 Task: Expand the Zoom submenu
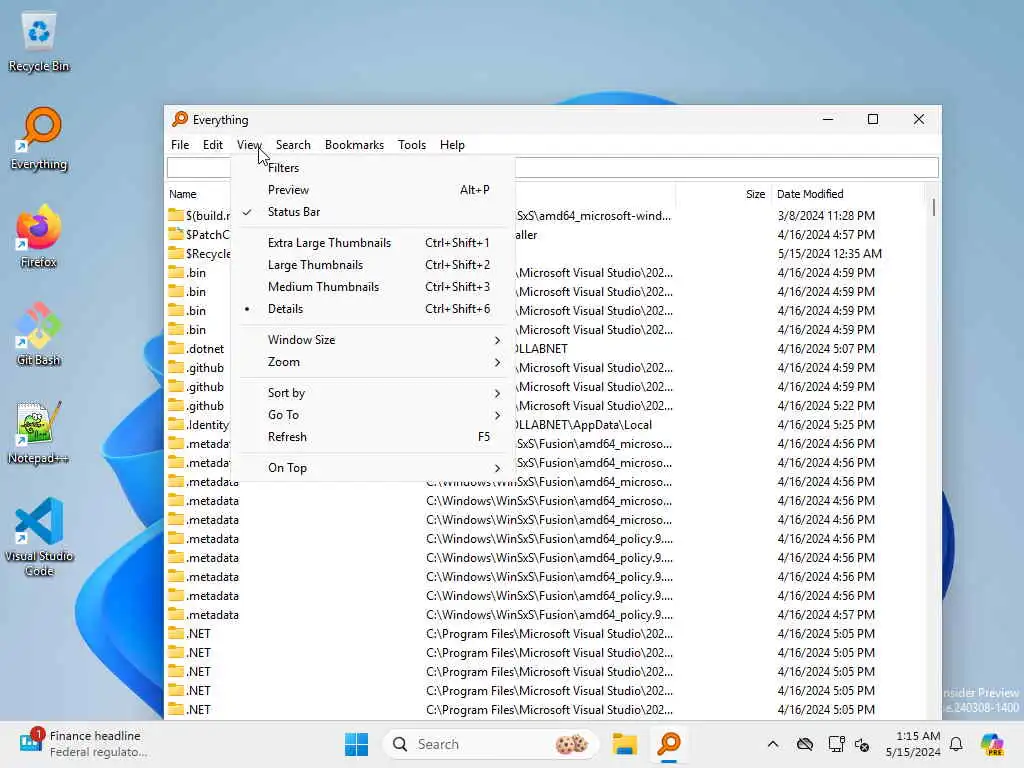pyautogui.click(x=374, y=362)
